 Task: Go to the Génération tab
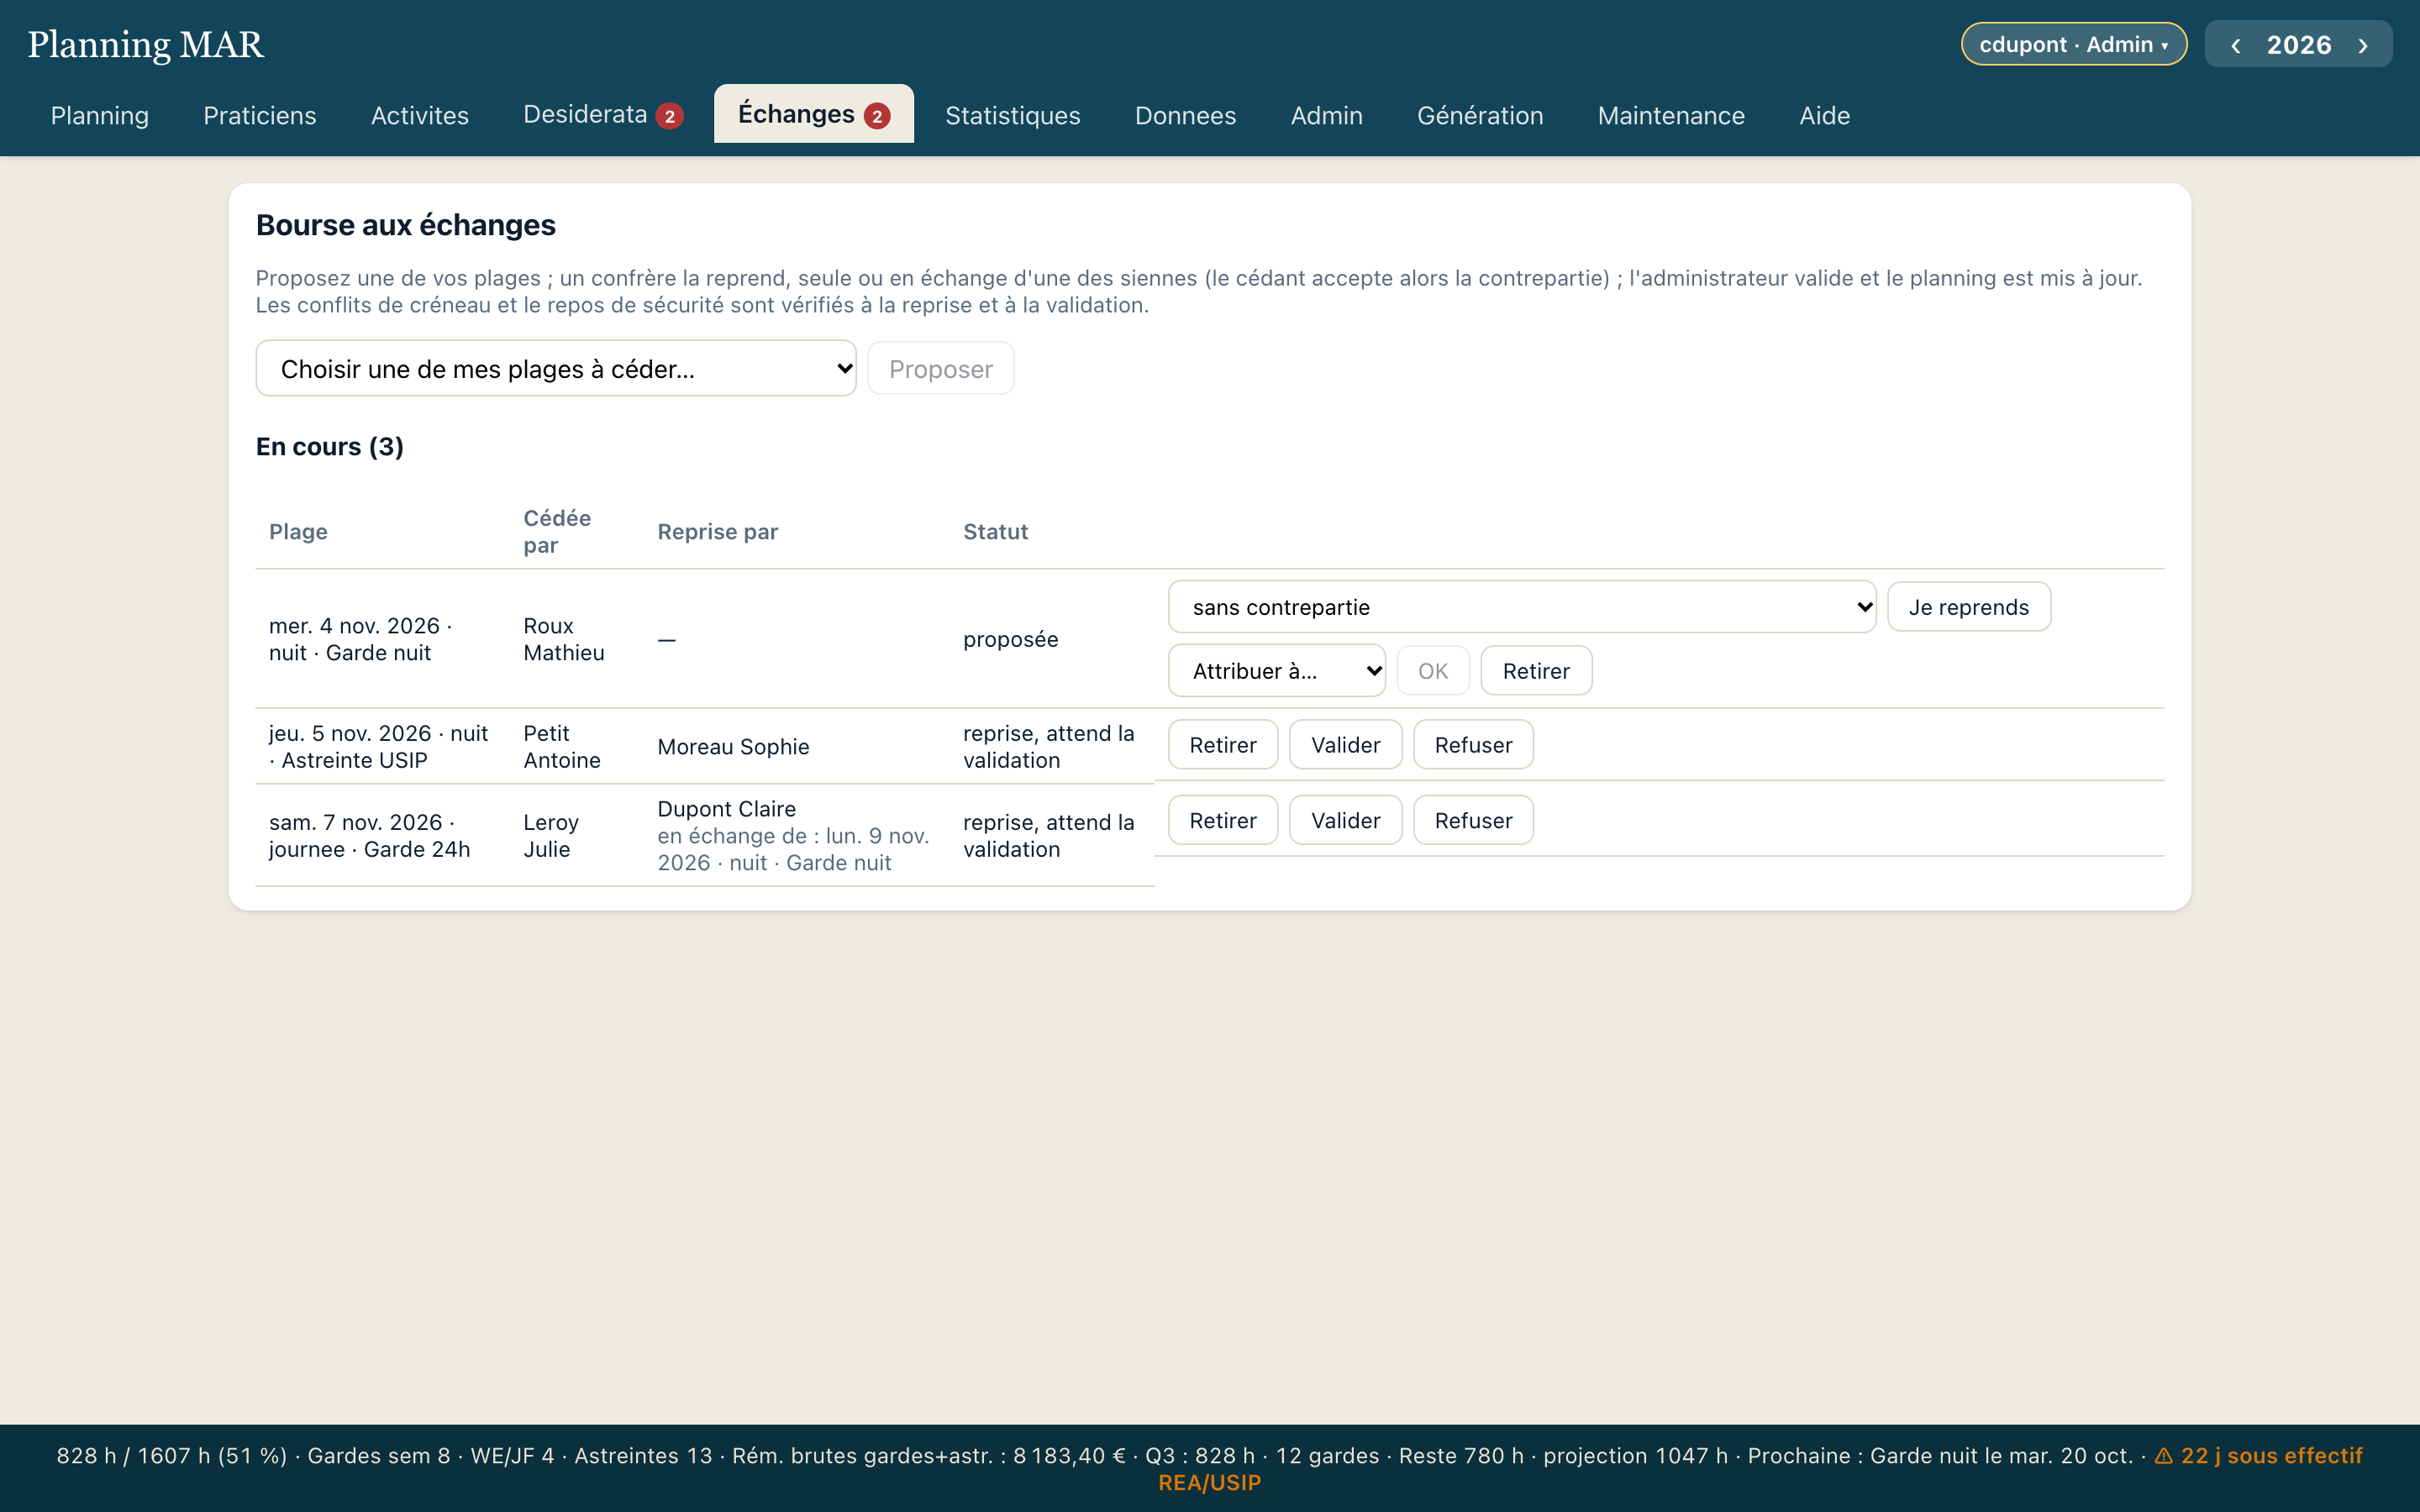(1480, 115)
